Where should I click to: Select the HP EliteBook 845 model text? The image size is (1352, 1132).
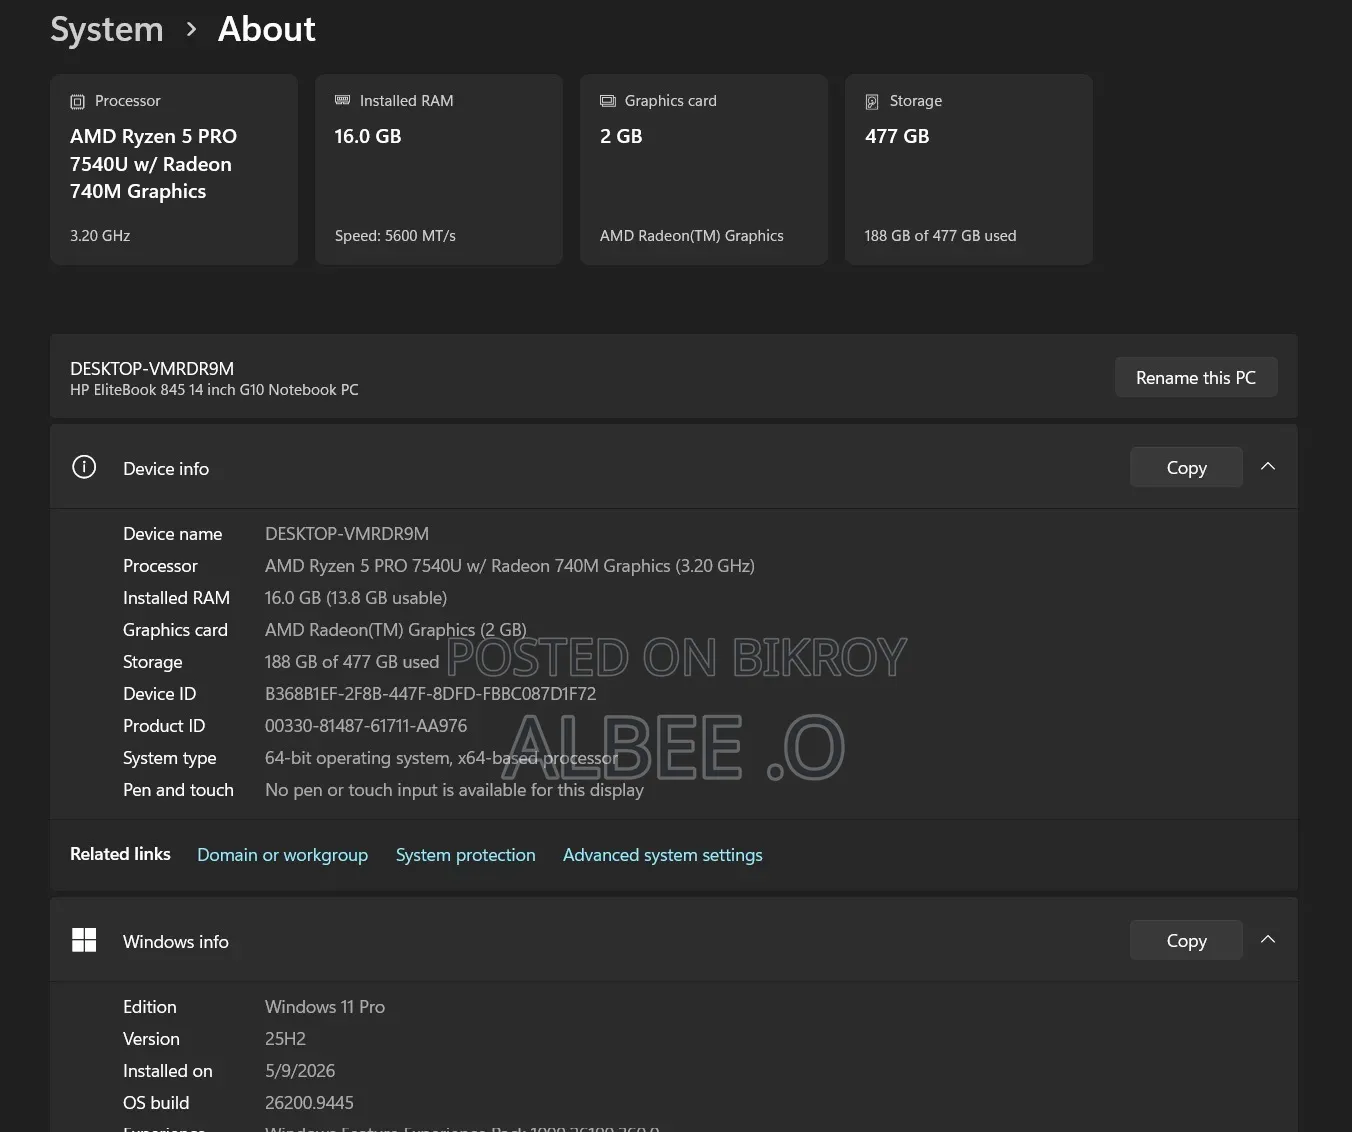coord(214,390)
